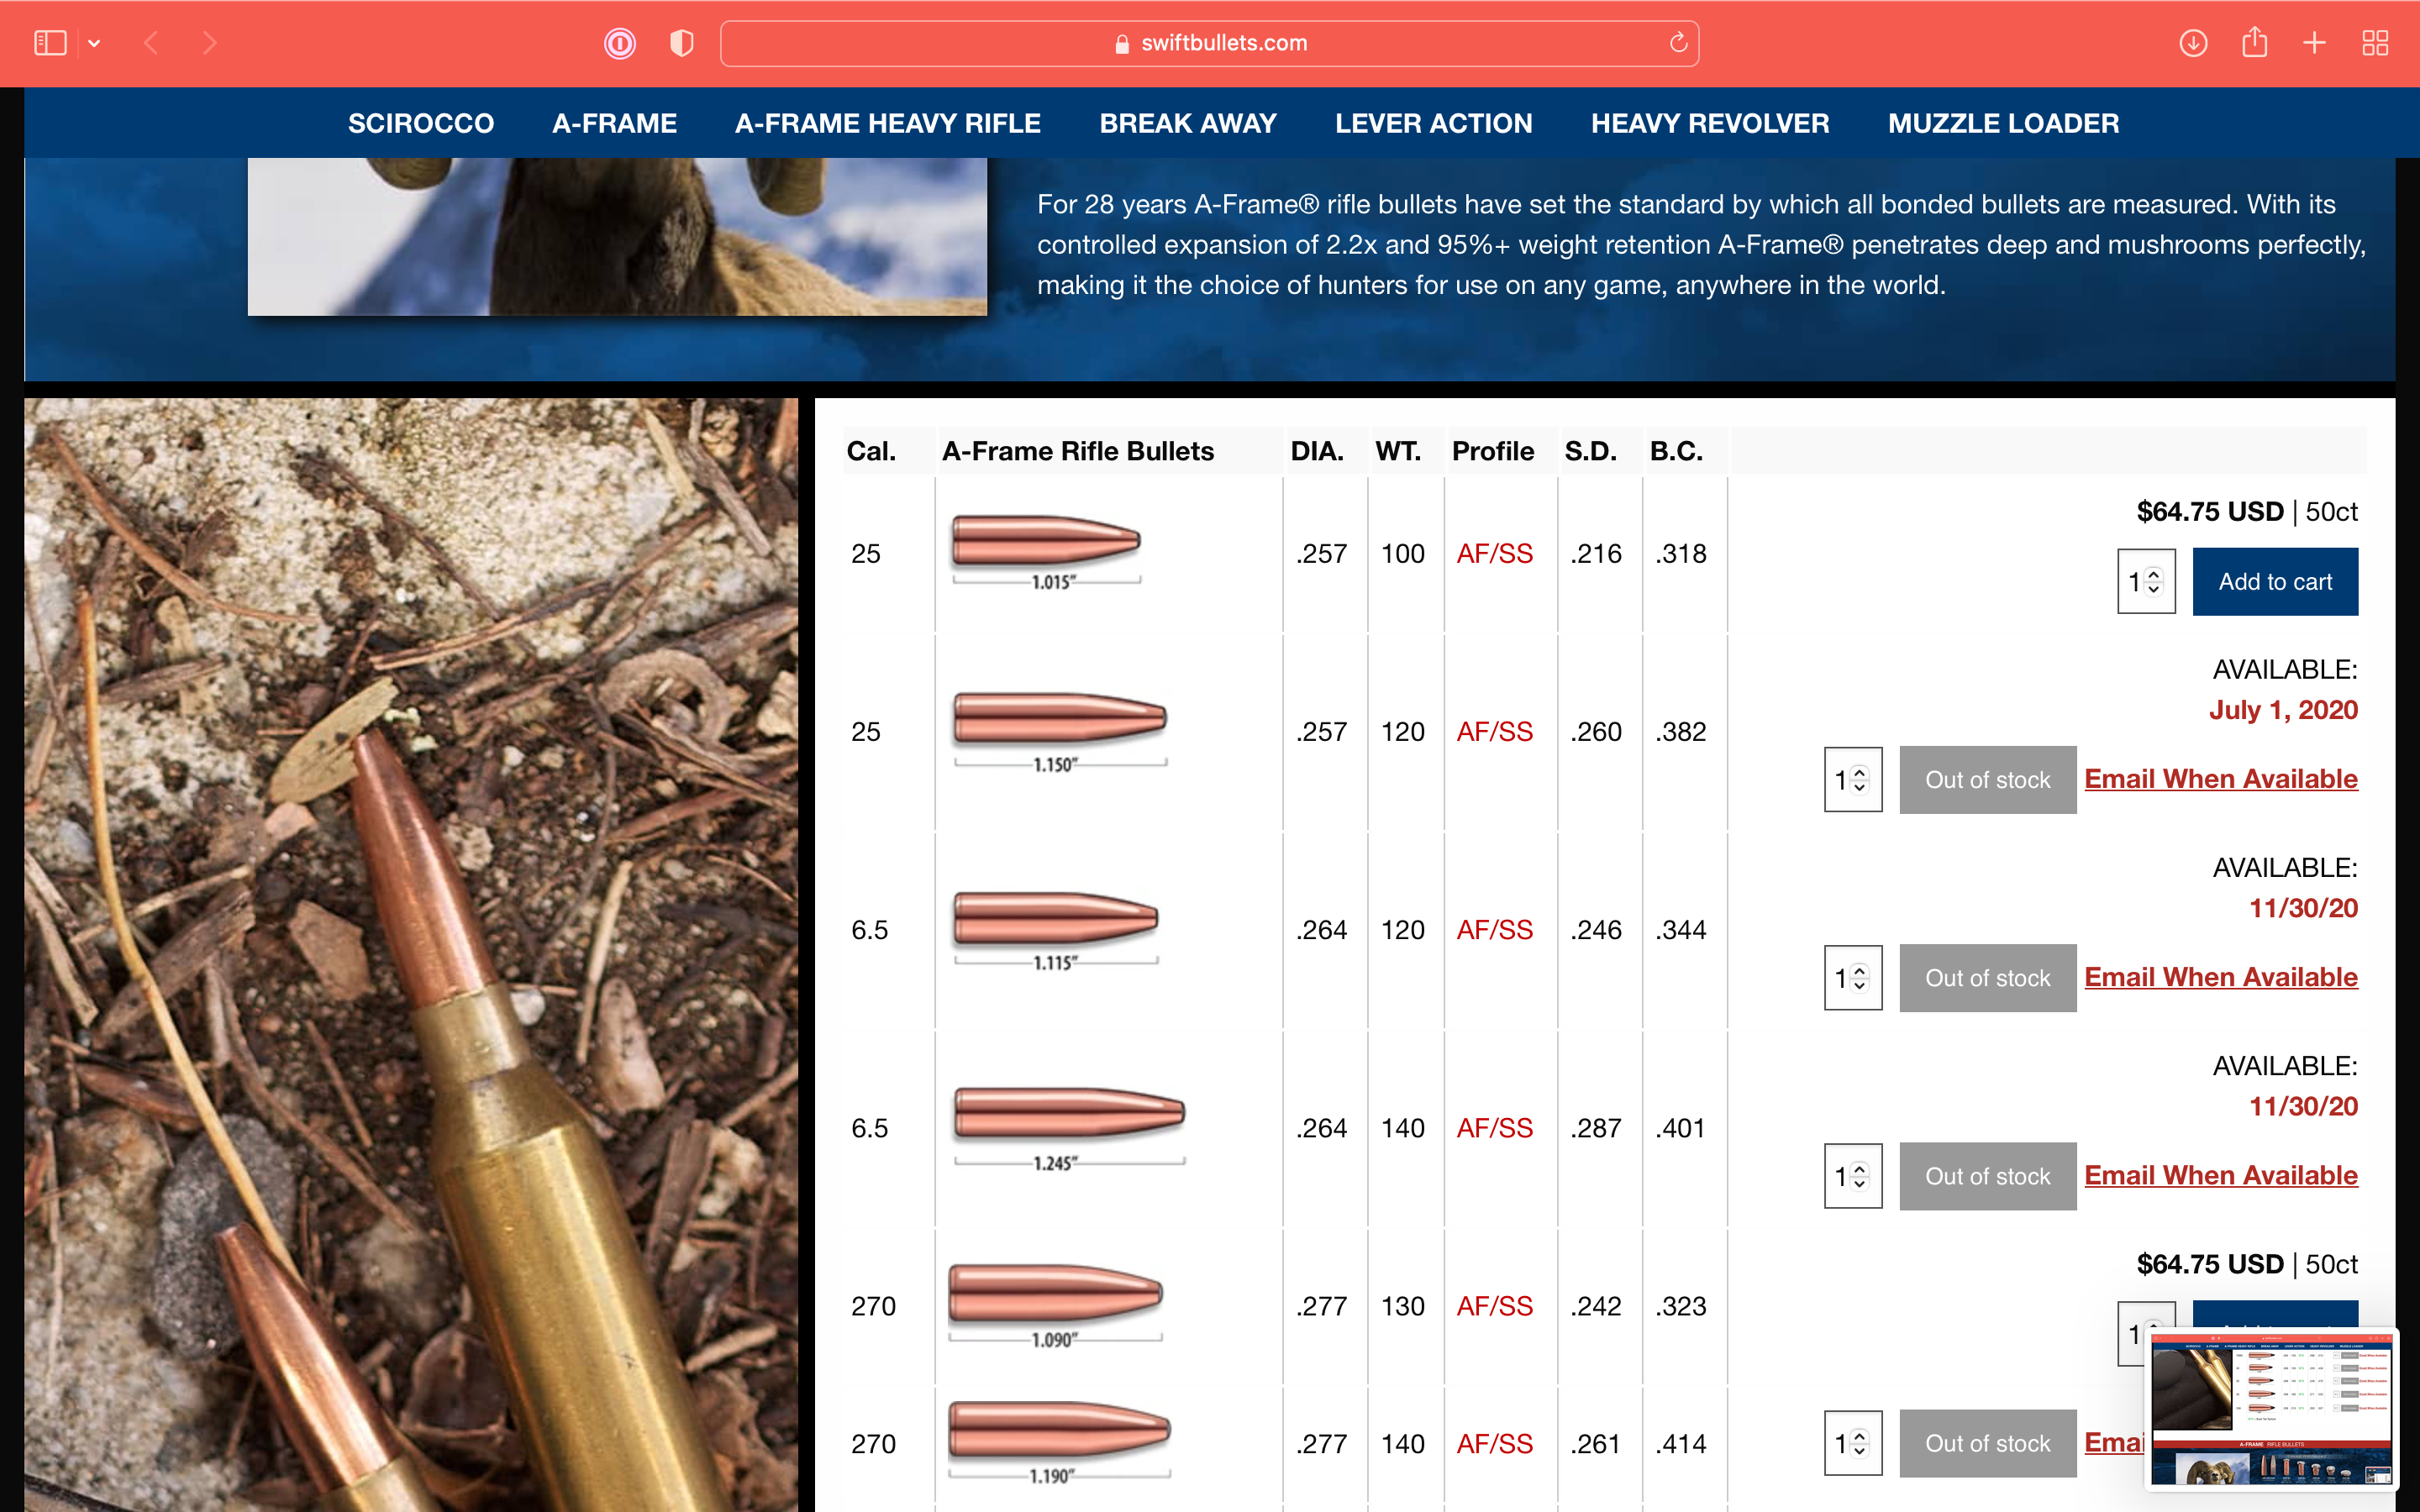Go forward with the forward arrow

pos(209,43)
